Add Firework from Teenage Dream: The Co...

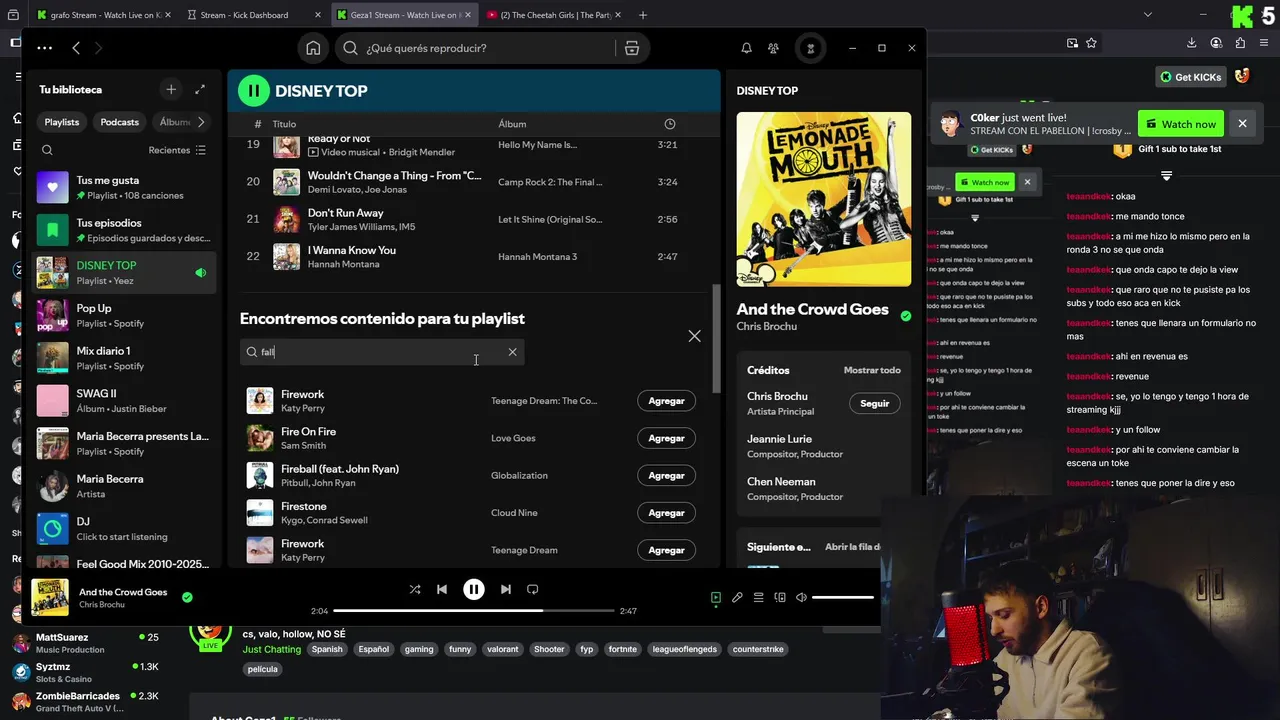coord(666,401)
